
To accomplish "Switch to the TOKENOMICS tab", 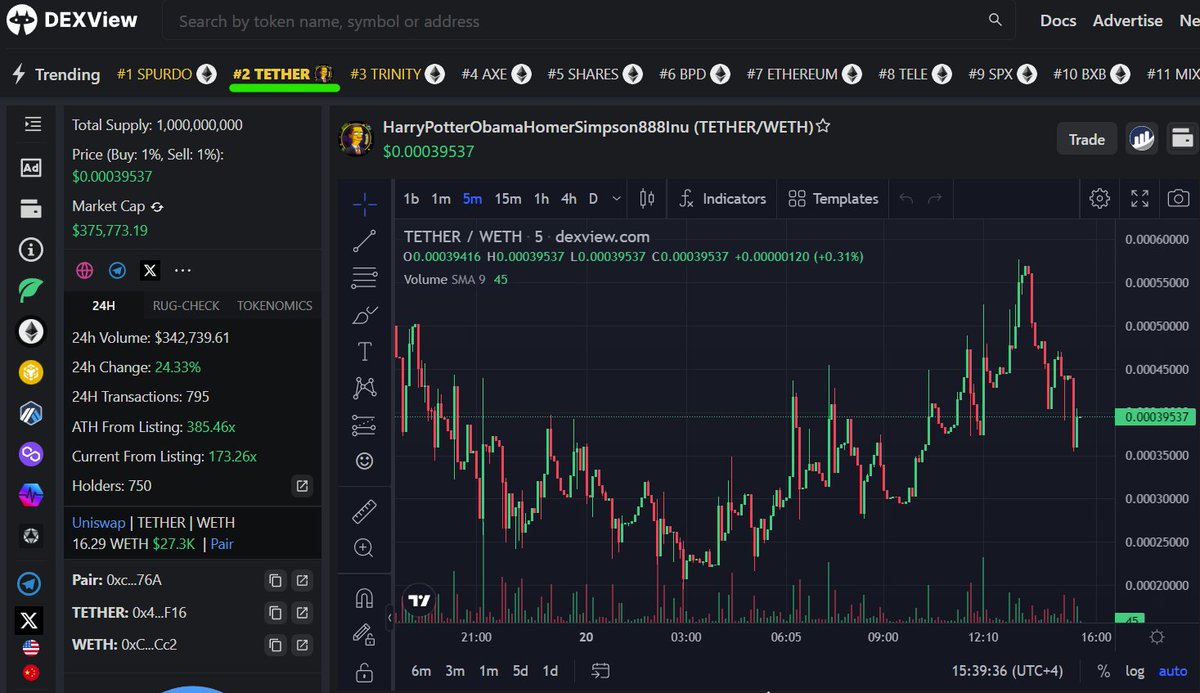I will point(275,306).
